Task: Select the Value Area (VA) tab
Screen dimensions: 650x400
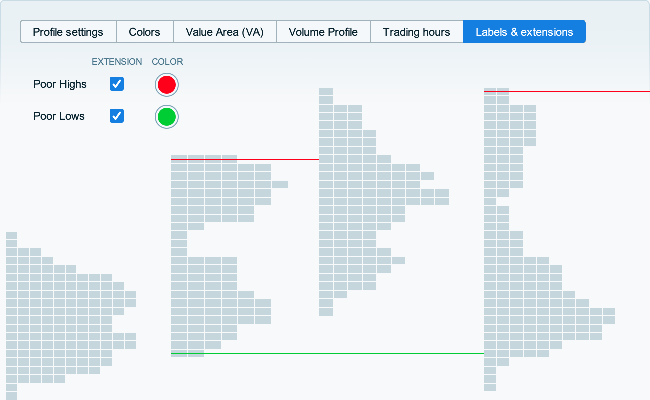Action: [x=224, y=32]
